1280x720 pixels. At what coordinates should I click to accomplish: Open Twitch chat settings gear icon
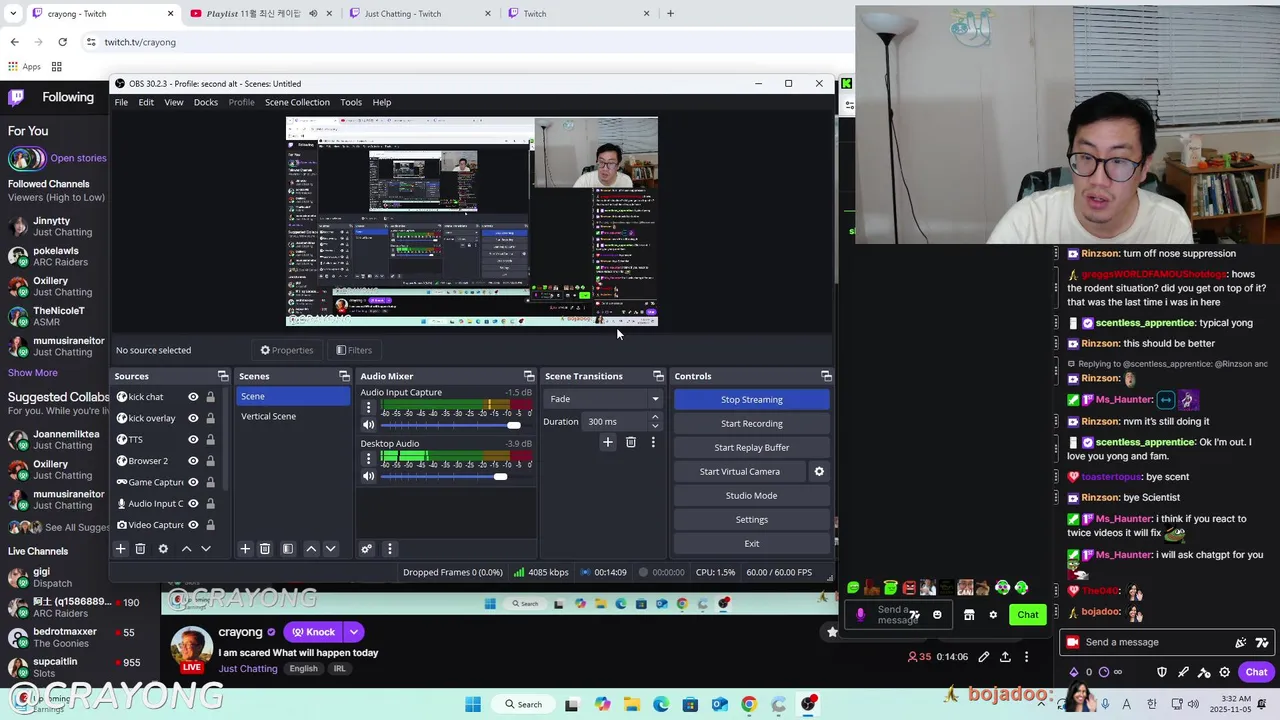[1224, 672]
